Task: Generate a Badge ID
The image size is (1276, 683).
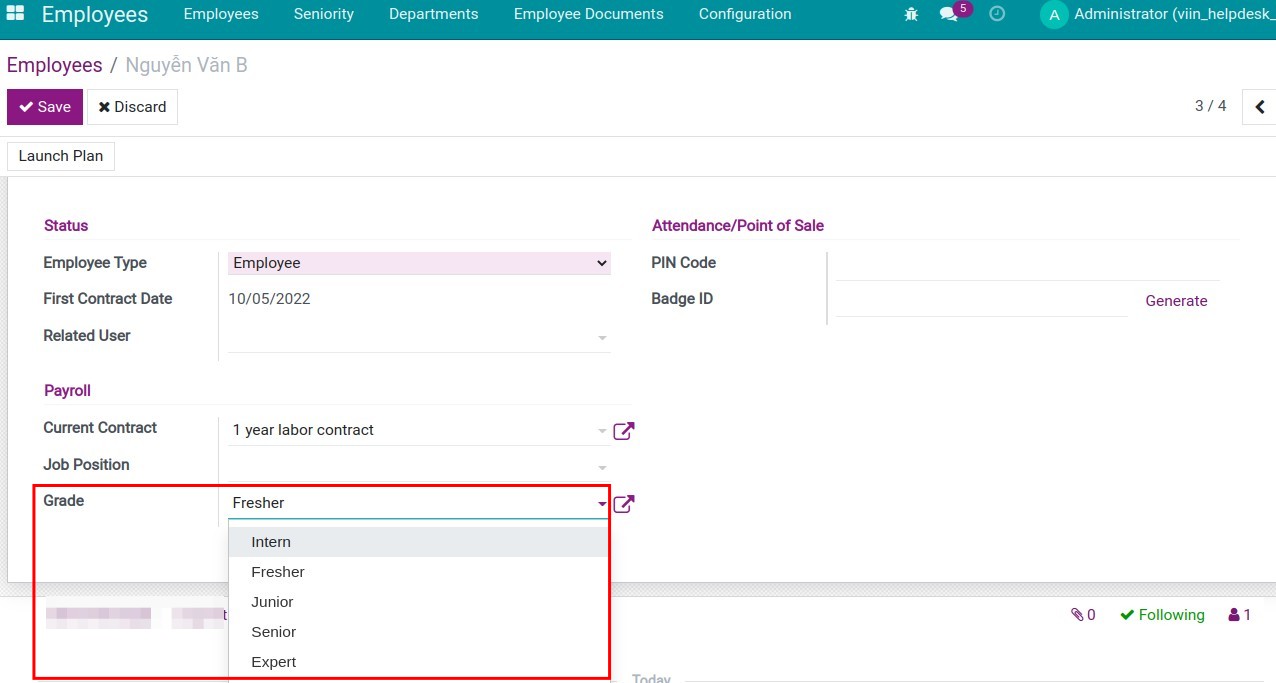Action: click(1176, 300)
